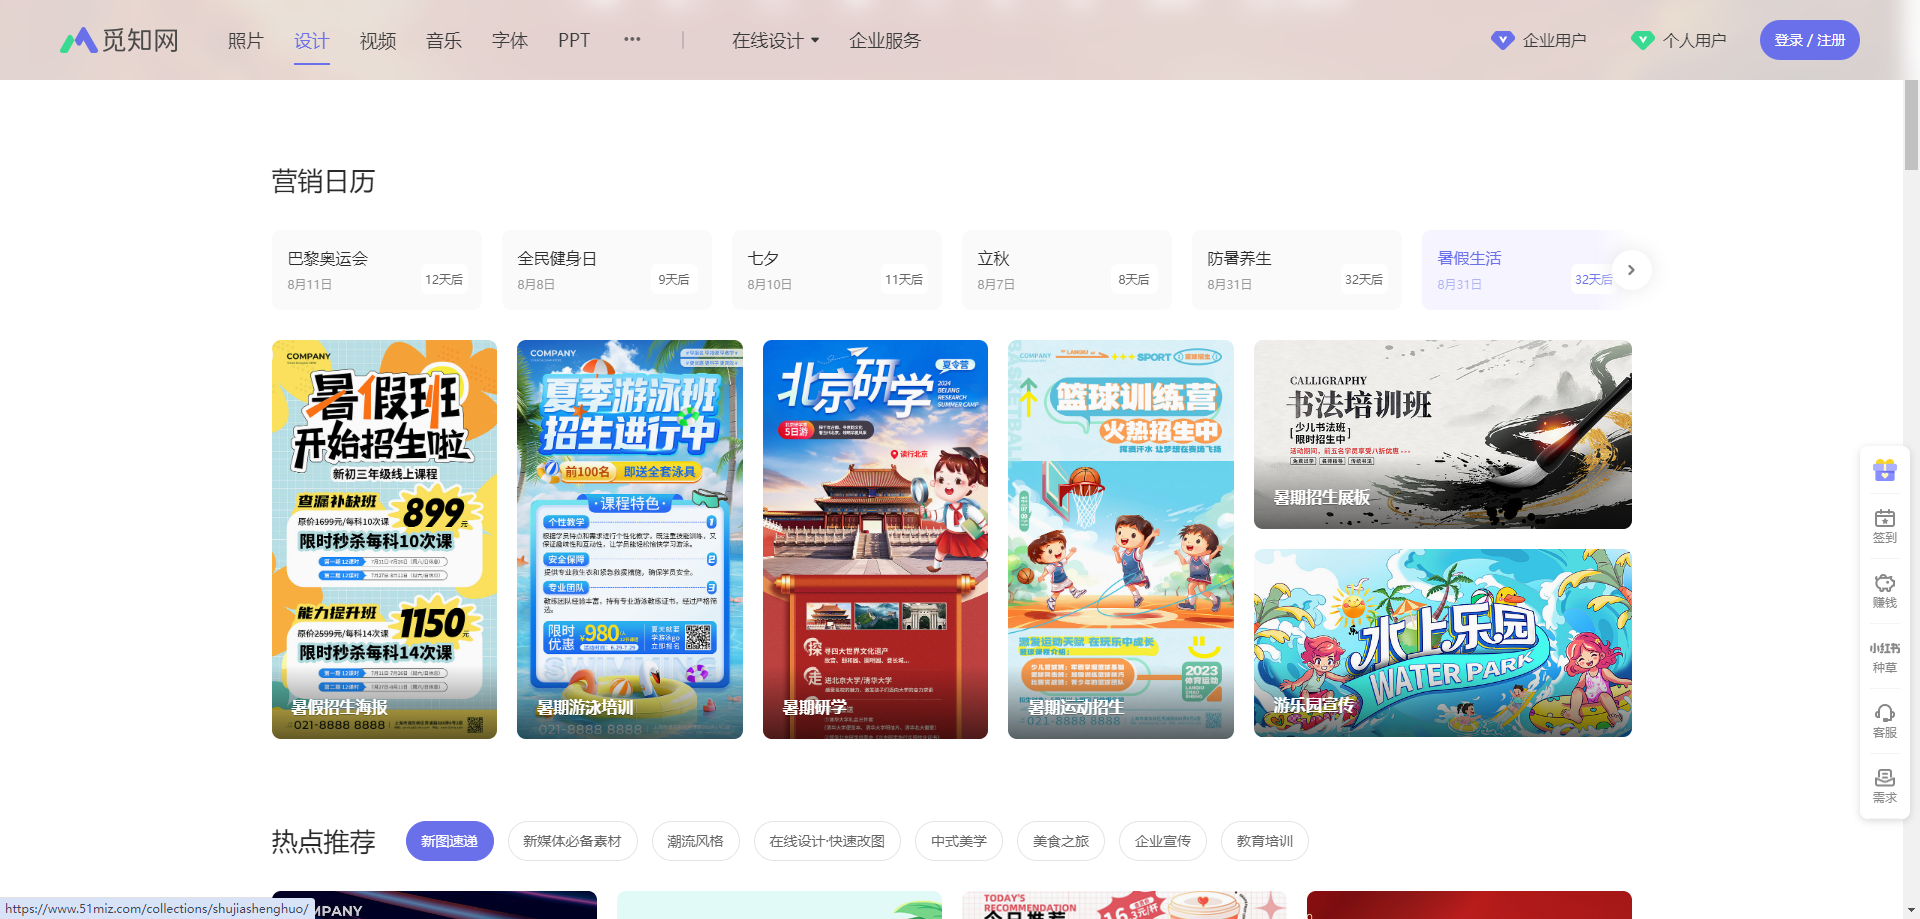Show next marketing calendar items arrow
The width and height of the screenshot is (1920, 919).
(x=1631, y=270)
